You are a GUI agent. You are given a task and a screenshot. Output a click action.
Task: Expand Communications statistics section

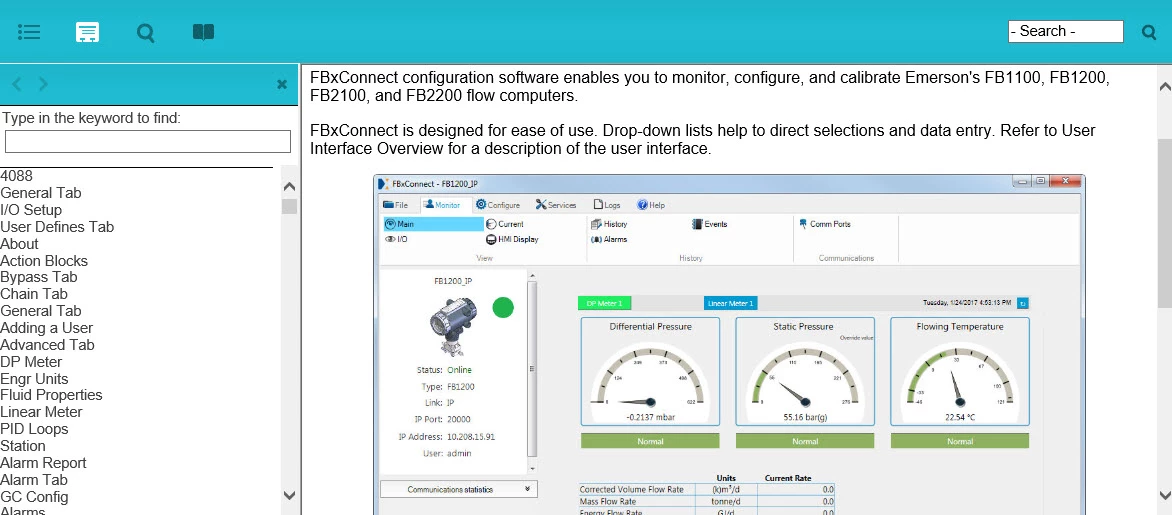click(x=459, y=489)
